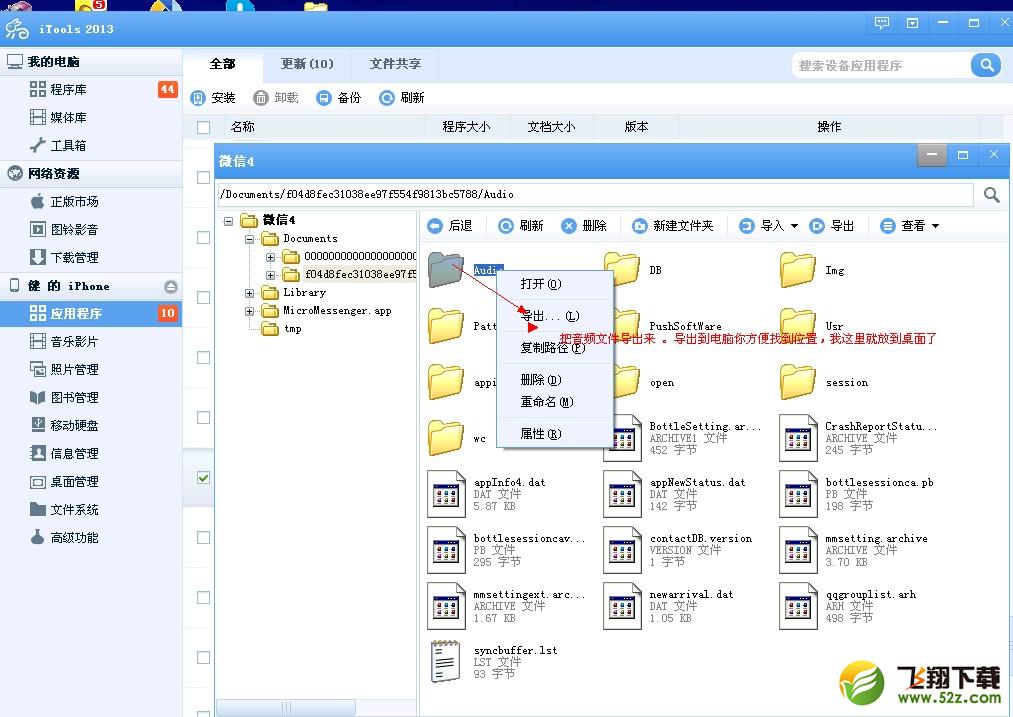Image resolution: width=1013 pixels, height=717 pixels.
Task: Click the 后退 back button
Action: [450, 225]
